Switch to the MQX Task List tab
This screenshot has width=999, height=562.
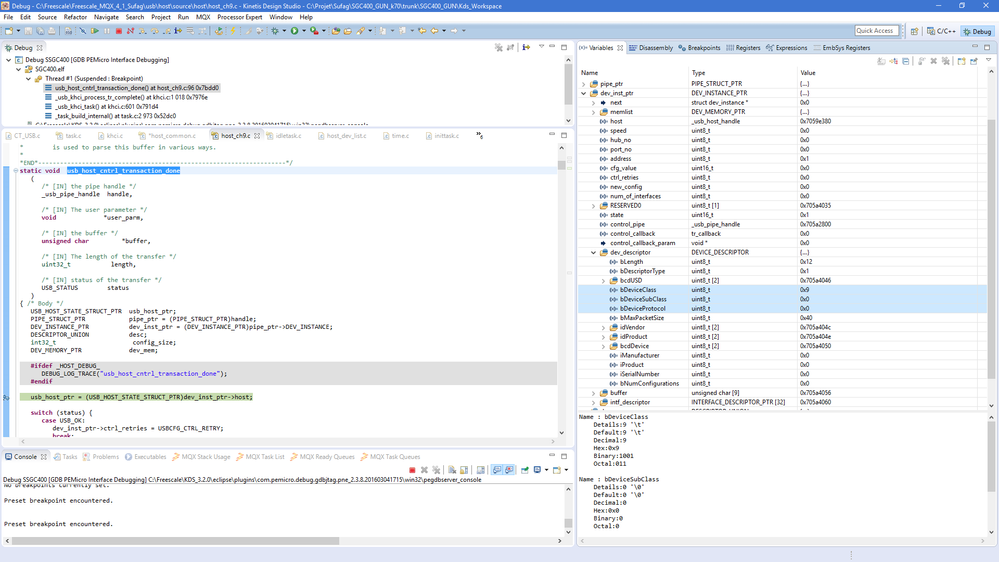coord(260,457)
